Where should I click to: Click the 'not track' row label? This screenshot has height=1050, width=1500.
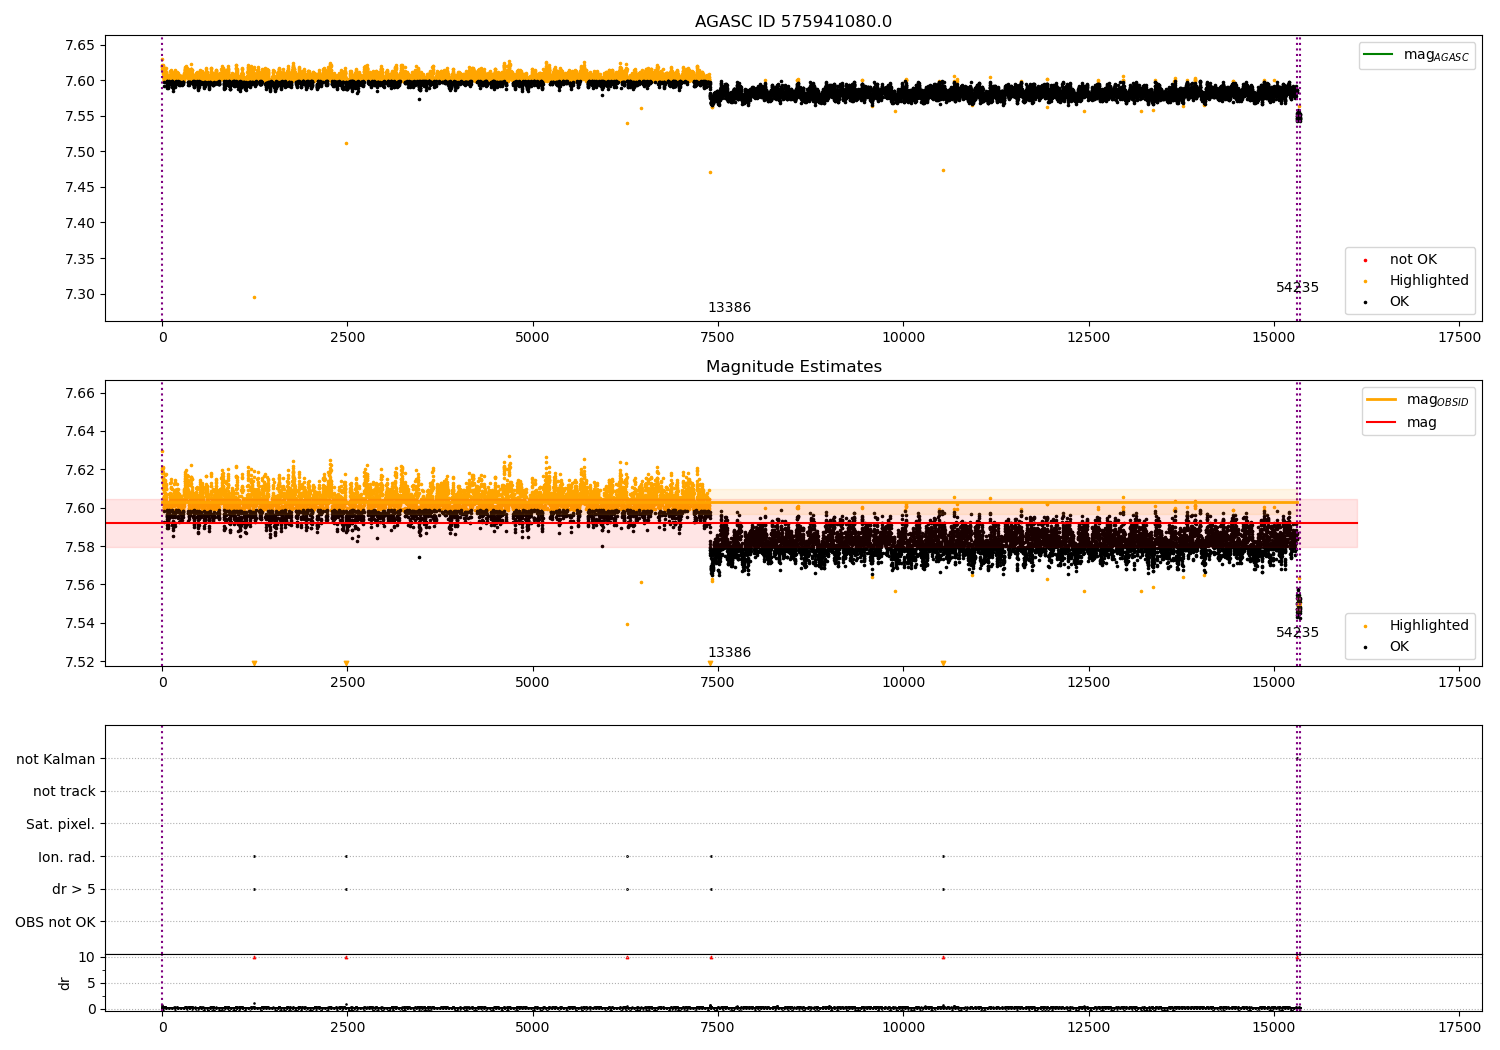(64, 792)
